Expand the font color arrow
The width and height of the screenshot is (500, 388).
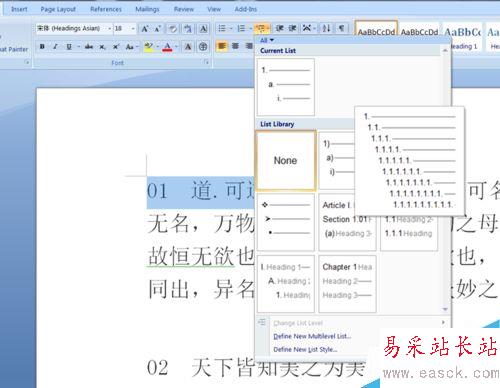tap(177, 47)
